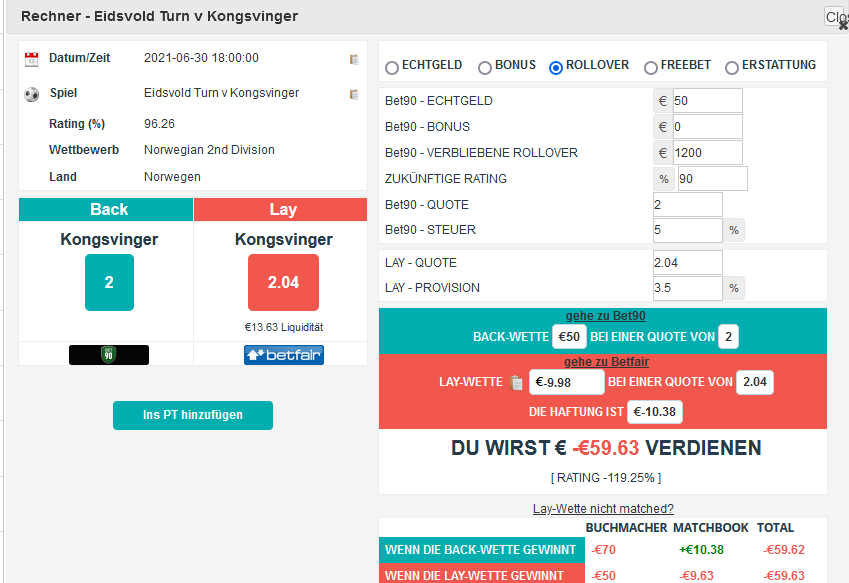Image resolution: width=849 pixels, height=583 pixels.
Task: Edit the VERBLIEBENE ROLLOVER amount field
Action: tap(708, 153)
